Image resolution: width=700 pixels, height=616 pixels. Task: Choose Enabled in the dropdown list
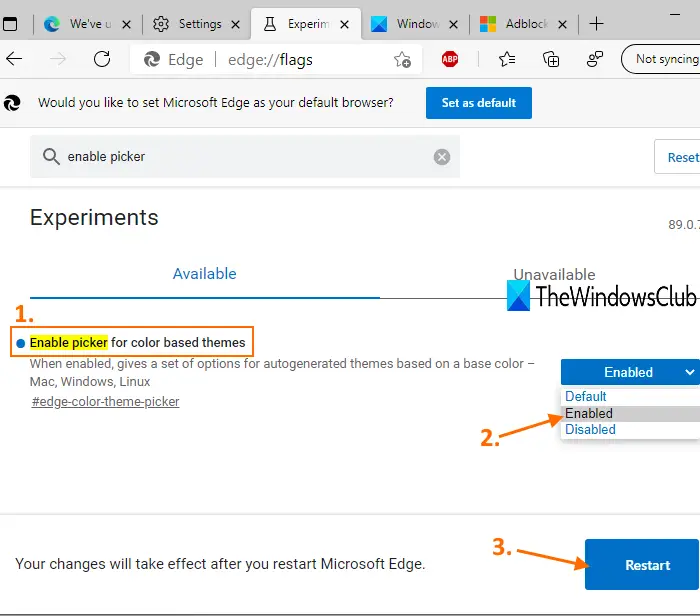coord(630,413)
